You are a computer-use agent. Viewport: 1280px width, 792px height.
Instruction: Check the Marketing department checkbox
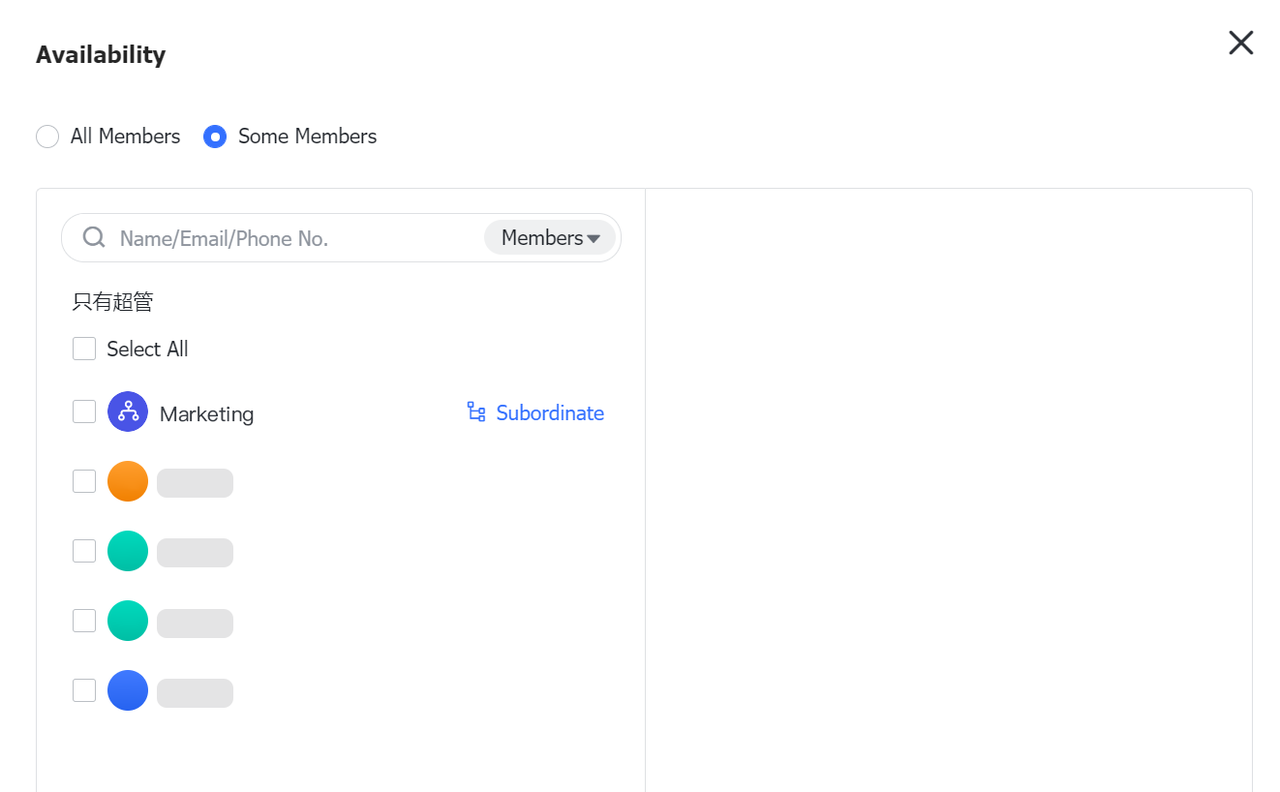84,412
